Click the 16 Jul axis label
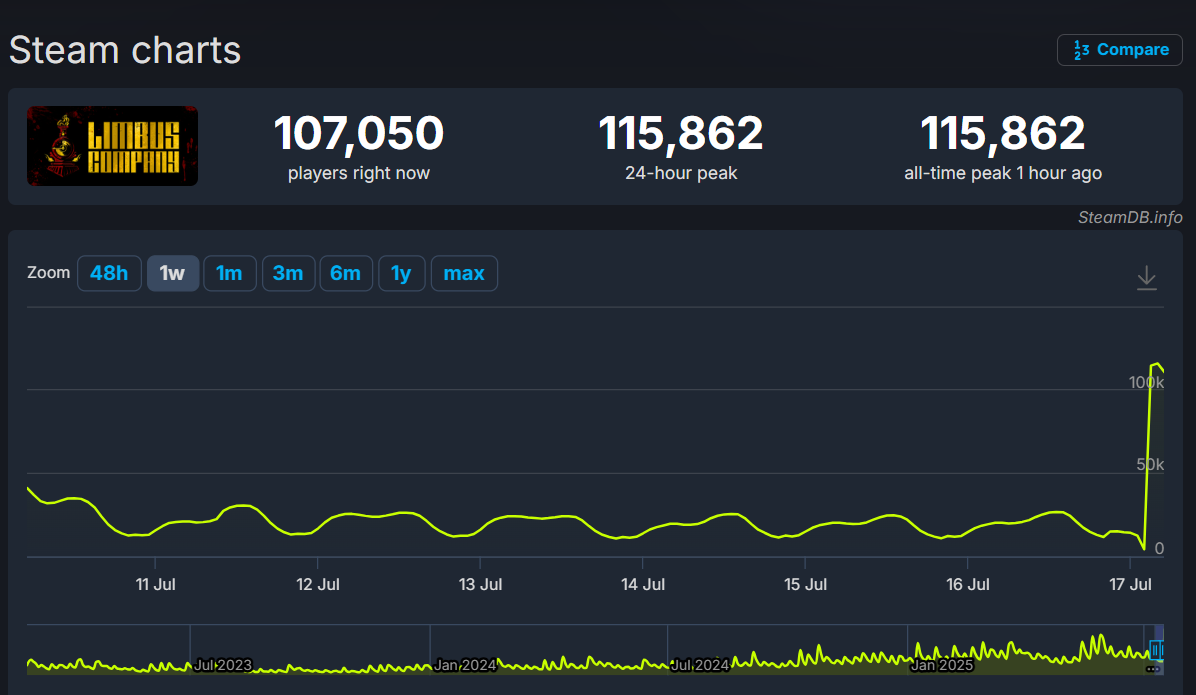Image resolution: width=1196 pixels, height=695 pixels. click(x=968, y=584)
